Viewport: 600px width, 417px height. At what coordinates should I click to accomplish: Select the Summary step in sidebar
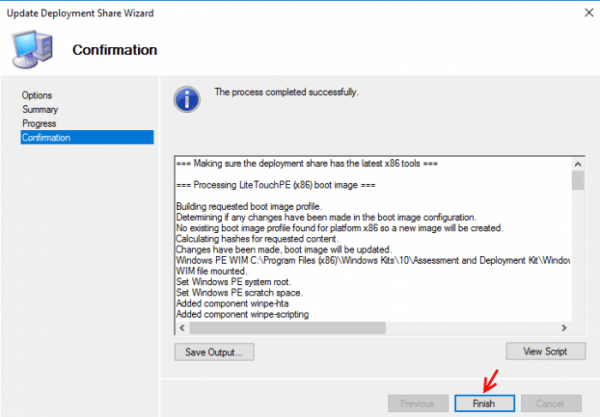[40, 109]
